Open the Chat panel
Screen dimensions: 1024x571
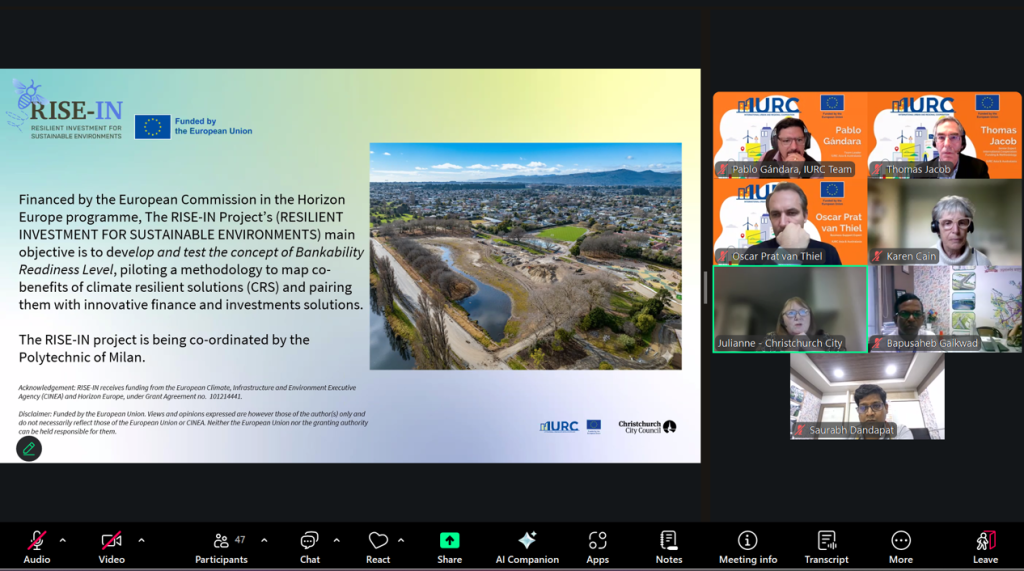(309, 545)
